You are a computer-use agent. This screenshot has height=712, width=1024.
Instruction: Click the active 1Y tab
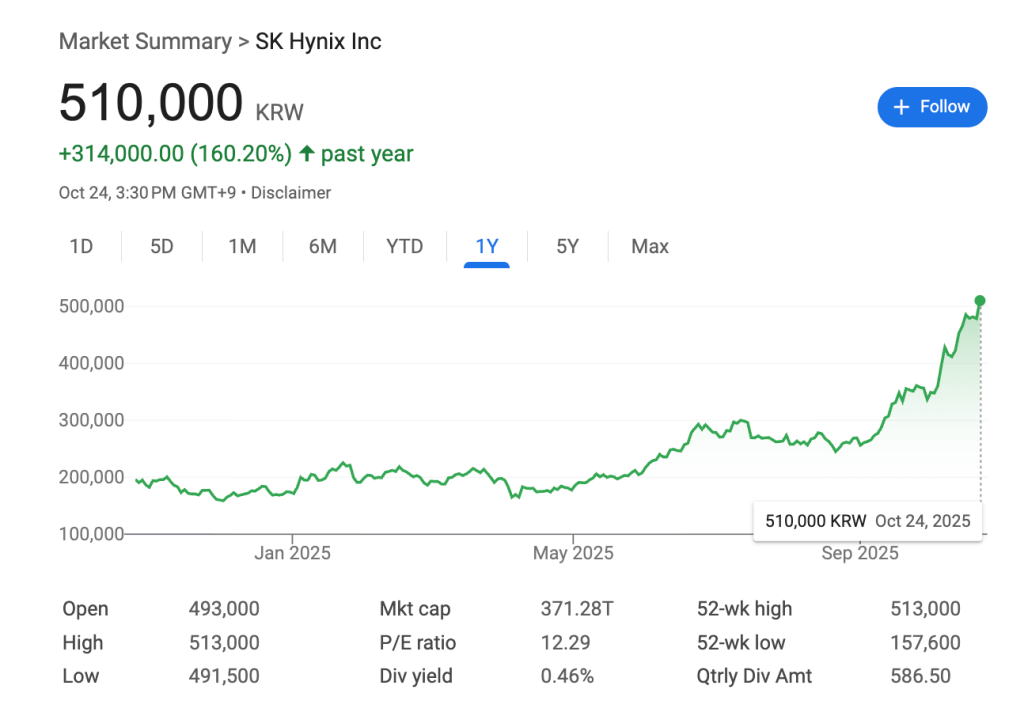click(x=487, y=246)
